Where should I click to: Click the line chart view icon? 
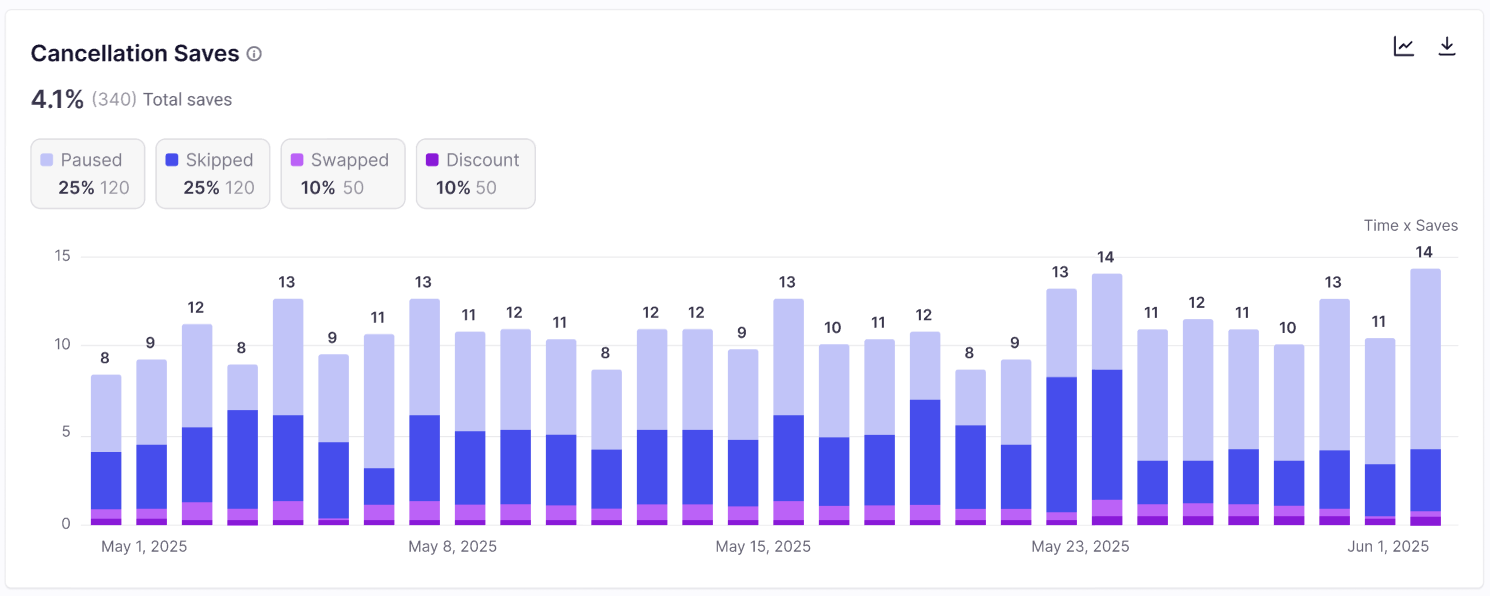[x=1404, y=47]
